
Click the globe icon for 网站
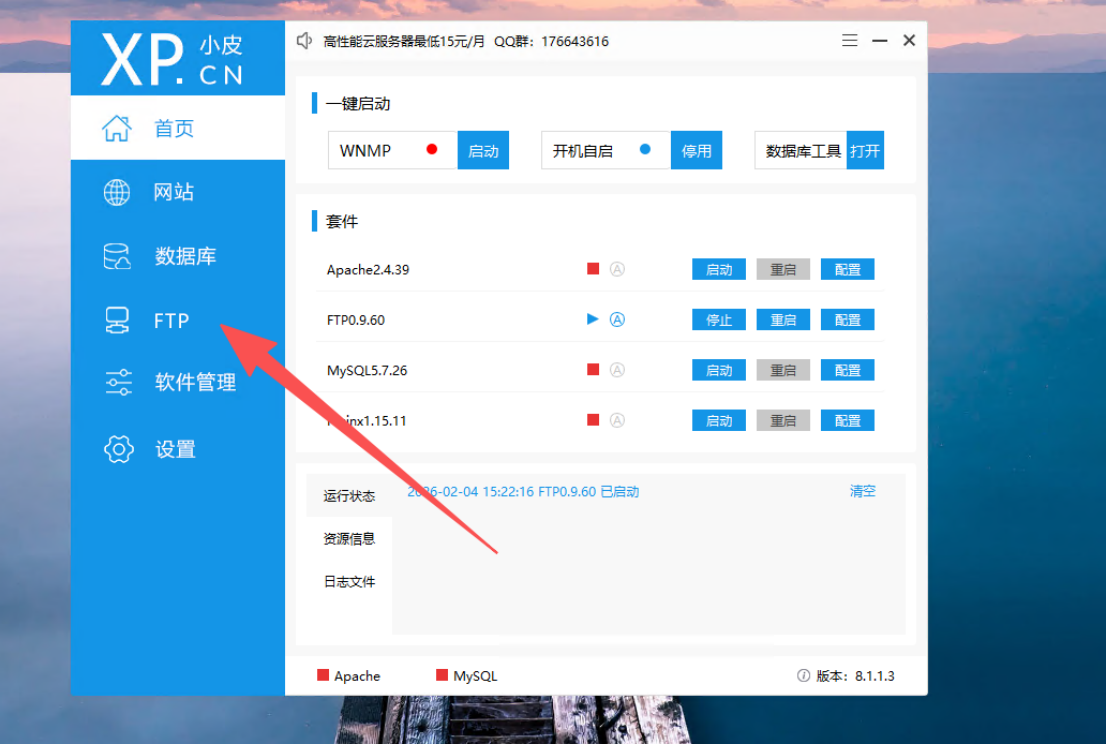click(x=117, y=192)
